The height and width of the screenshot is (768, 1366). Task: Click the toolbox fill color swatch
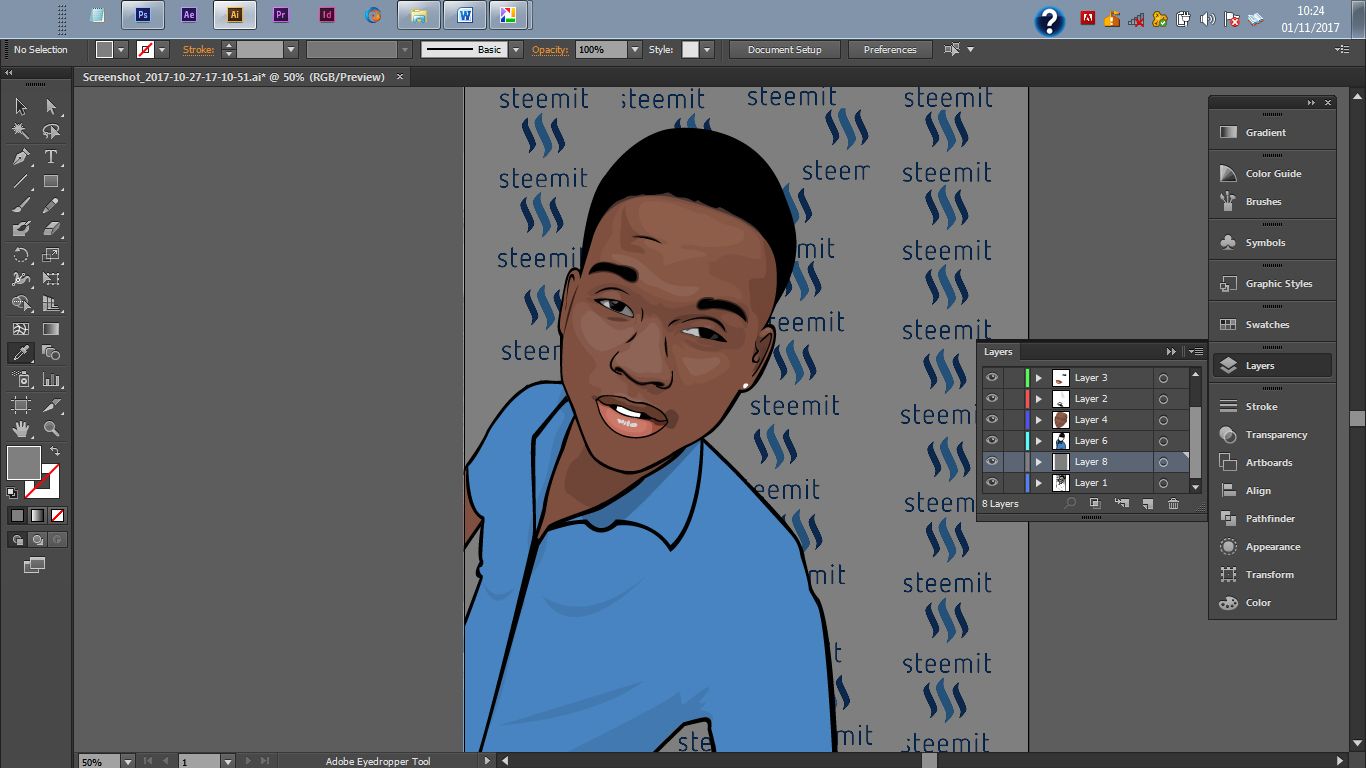[24, 463]
